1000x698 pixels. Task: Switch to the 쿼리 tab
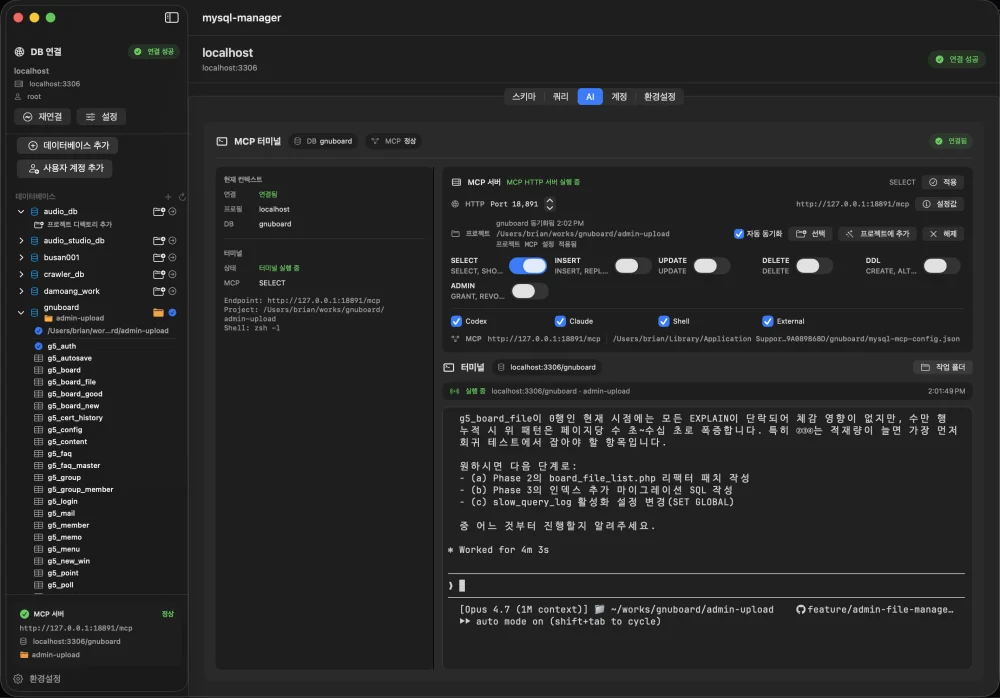(x=561, y=96)
